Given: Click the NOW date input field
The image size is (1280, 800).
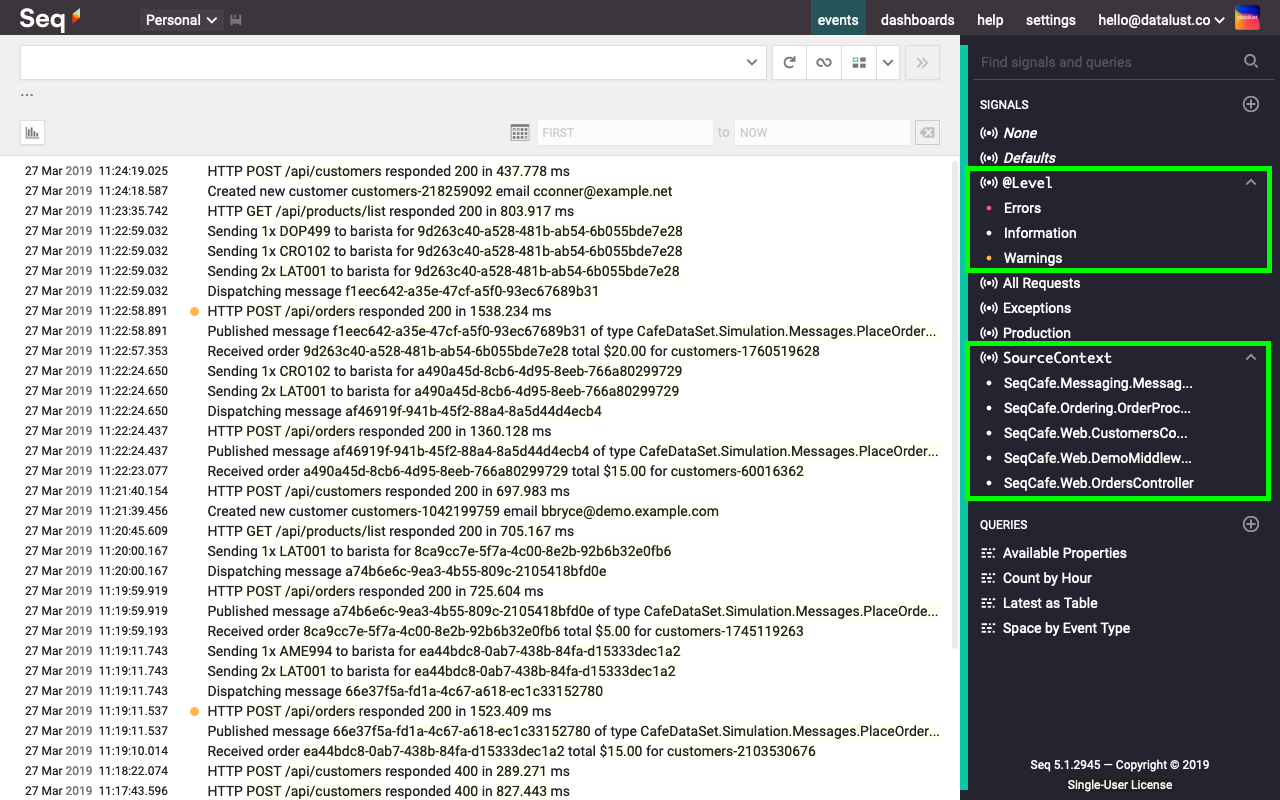Looking at the screenshot, I should coord(822,132).
